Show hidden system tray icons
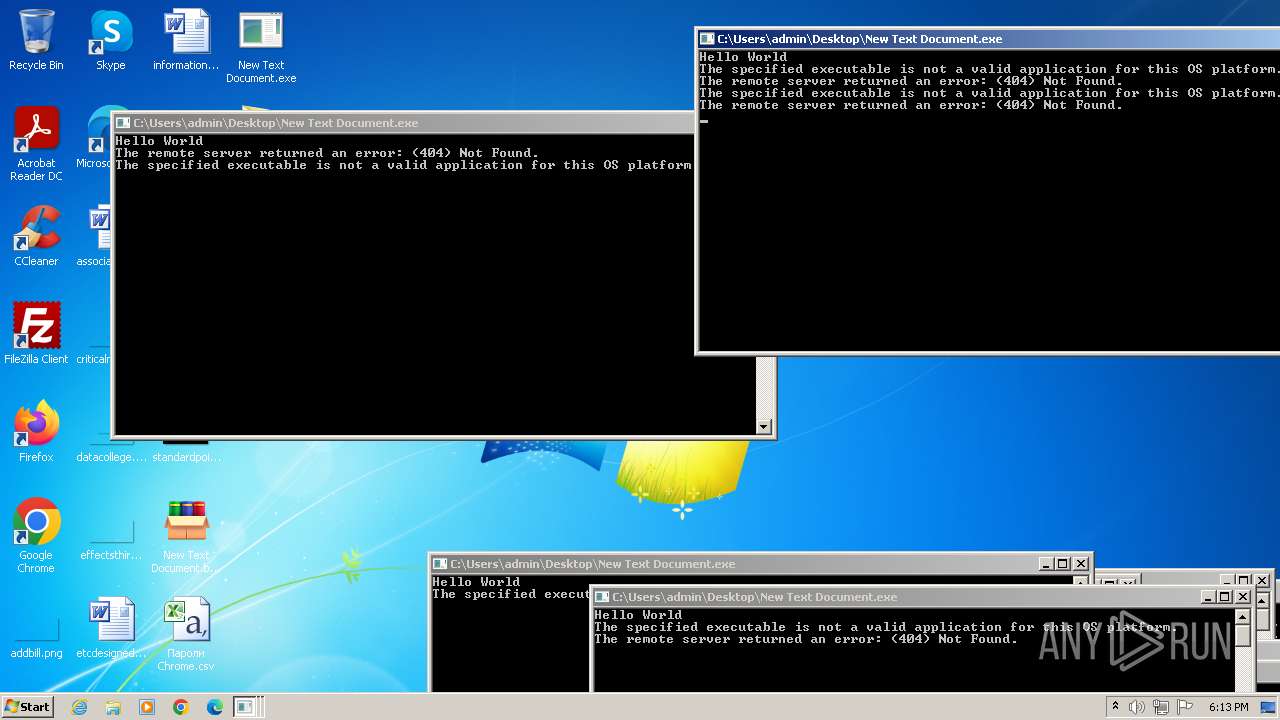The height and width of the screenshot is (720, 1280). pos(1115,707)
